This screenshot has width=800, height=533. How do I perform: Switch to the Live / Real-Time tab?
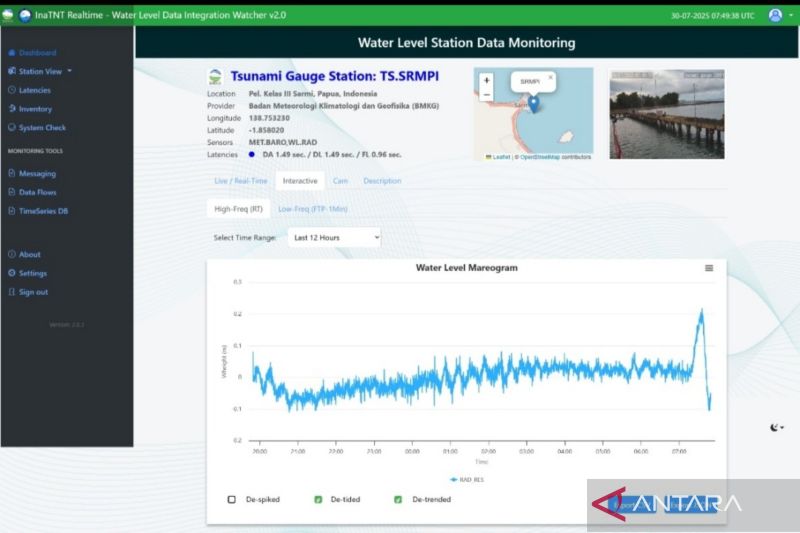[x=241, y=181]
